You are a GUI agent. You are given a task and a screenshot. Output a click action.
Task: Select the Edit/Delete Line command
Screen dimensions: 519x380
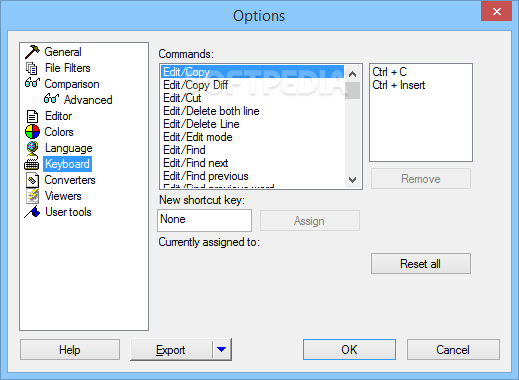click(252, 124)
